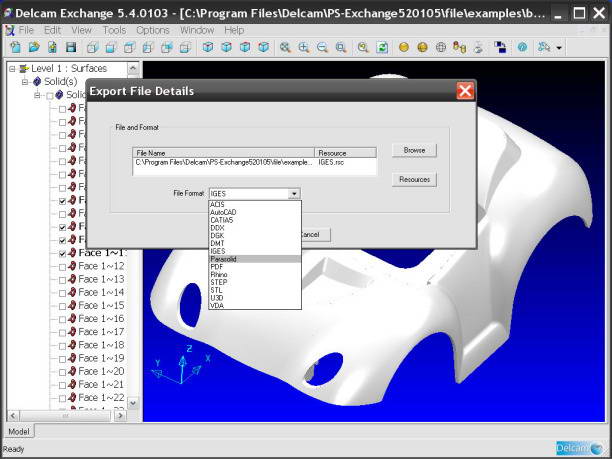
Task: Enable the Face 1~22 checkbox
Action: [62, 399]
